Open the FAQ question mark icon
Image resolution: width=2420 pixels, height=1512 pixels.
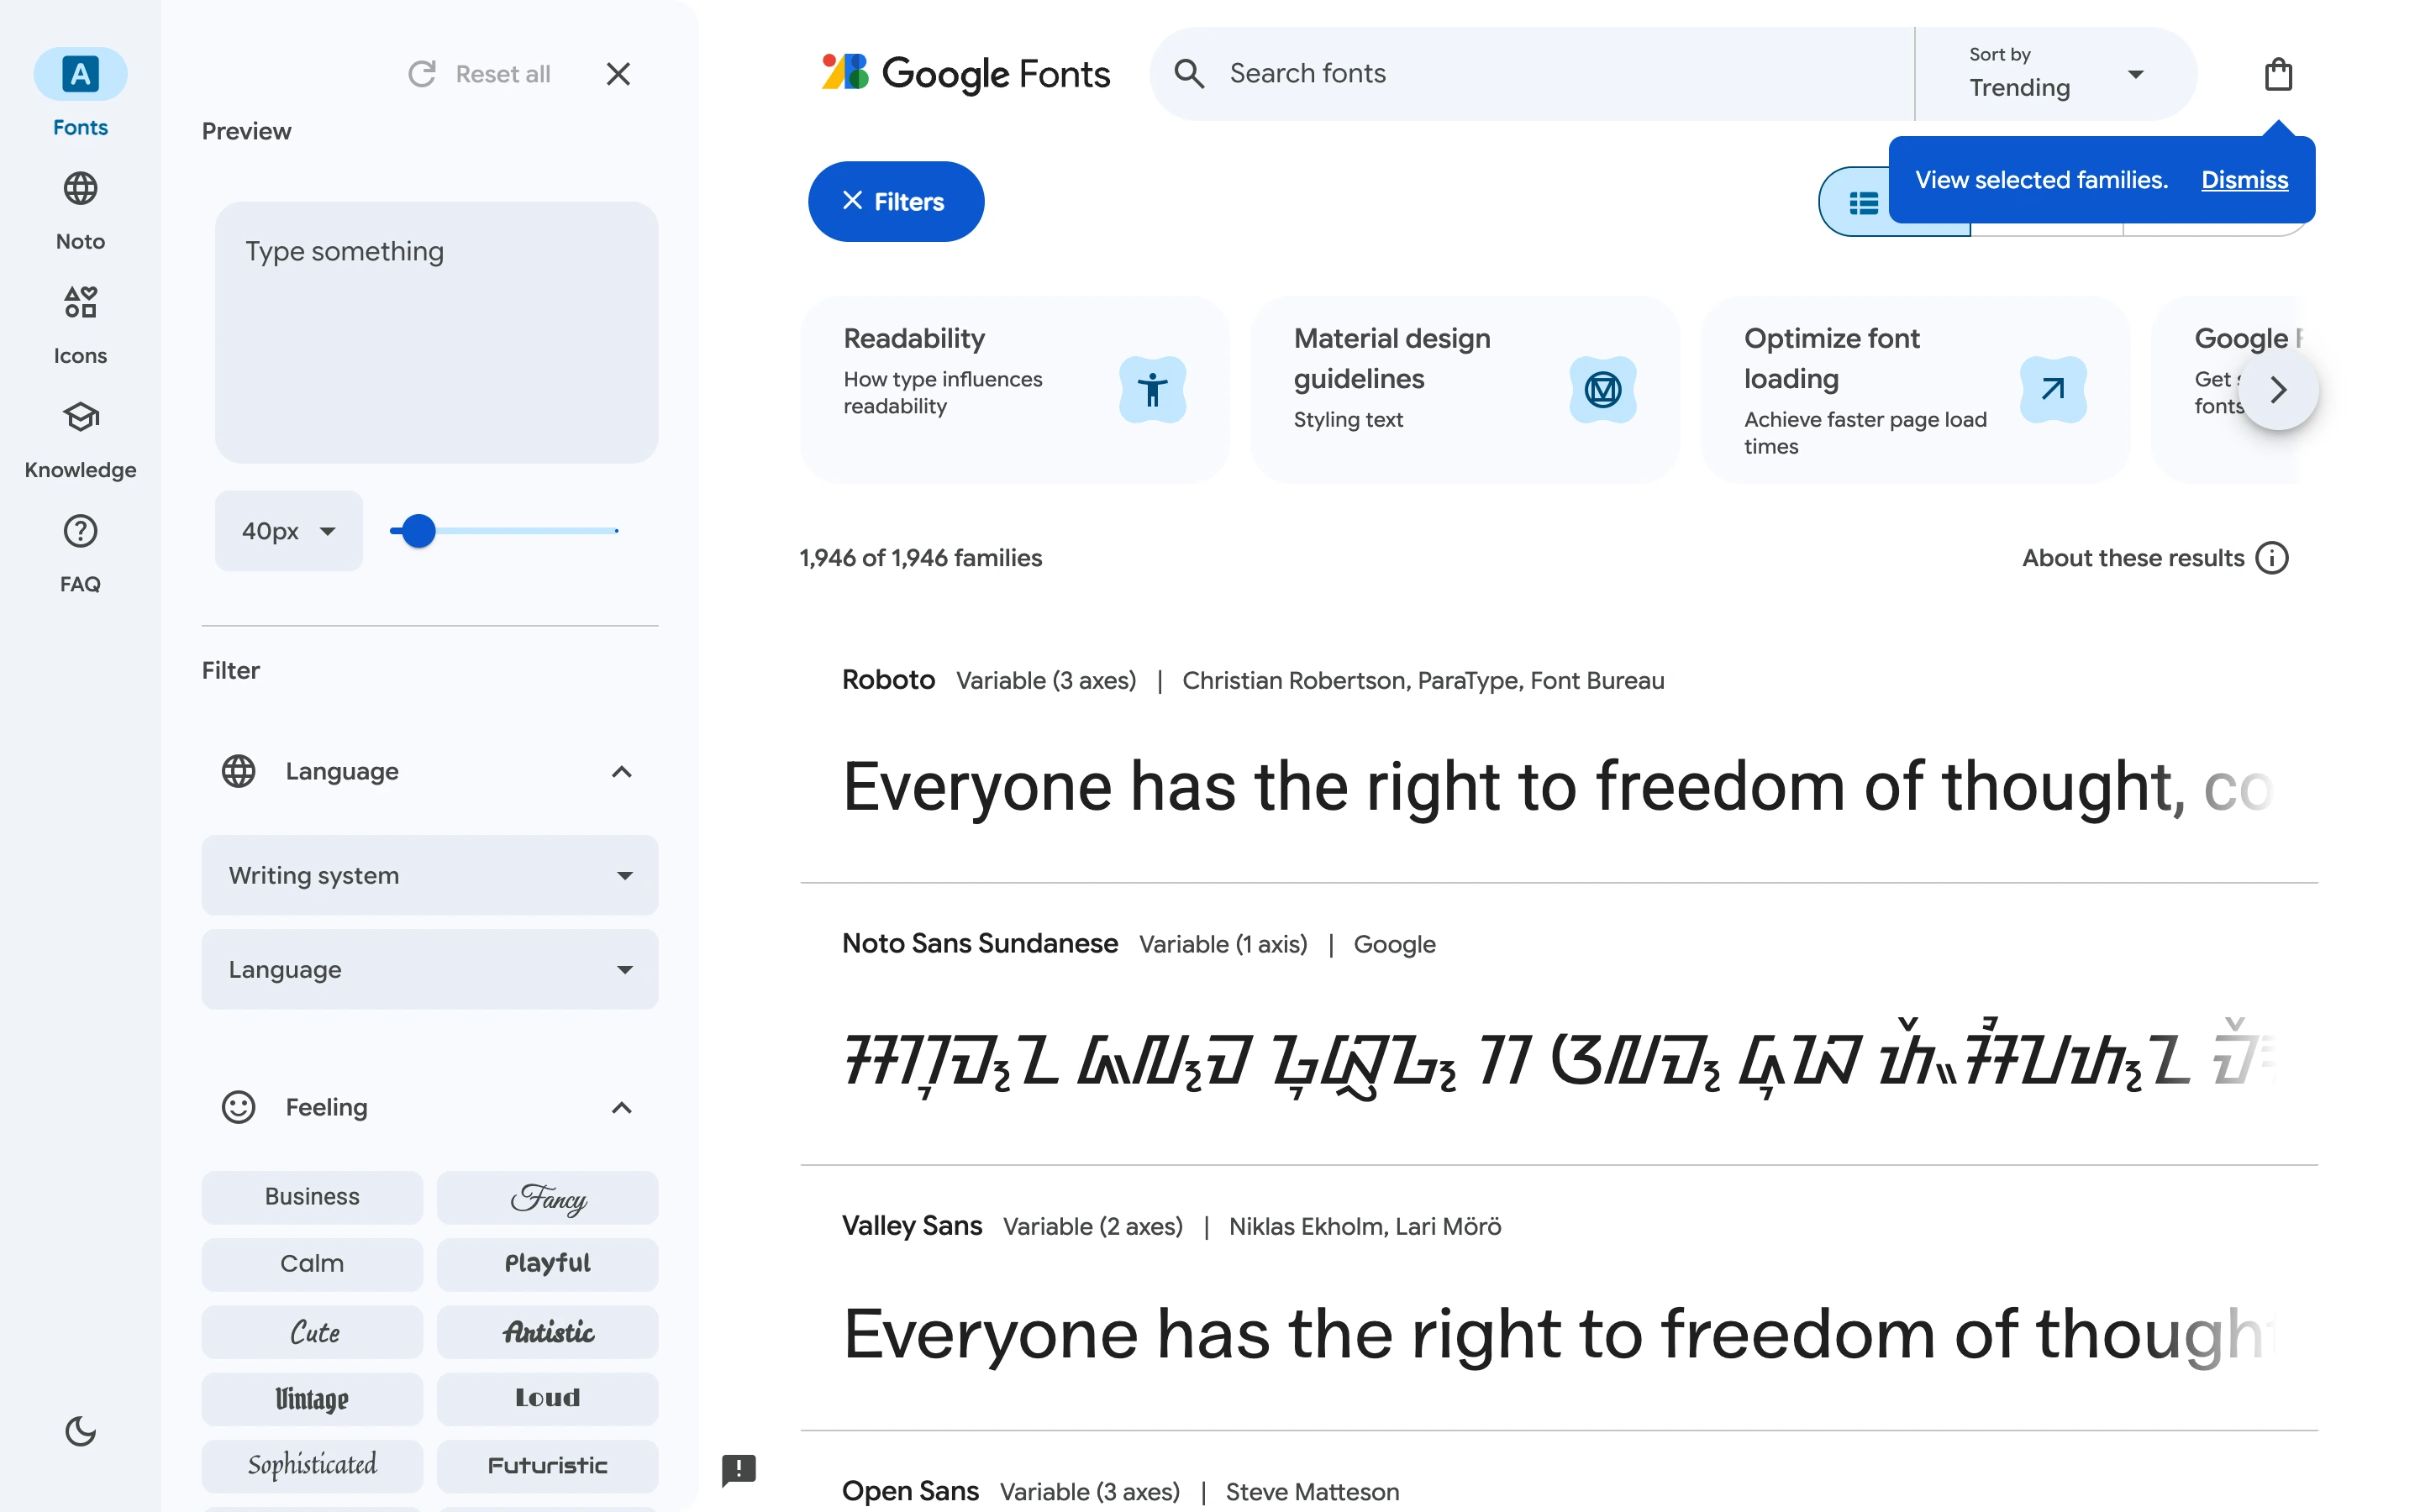[80, 531]
